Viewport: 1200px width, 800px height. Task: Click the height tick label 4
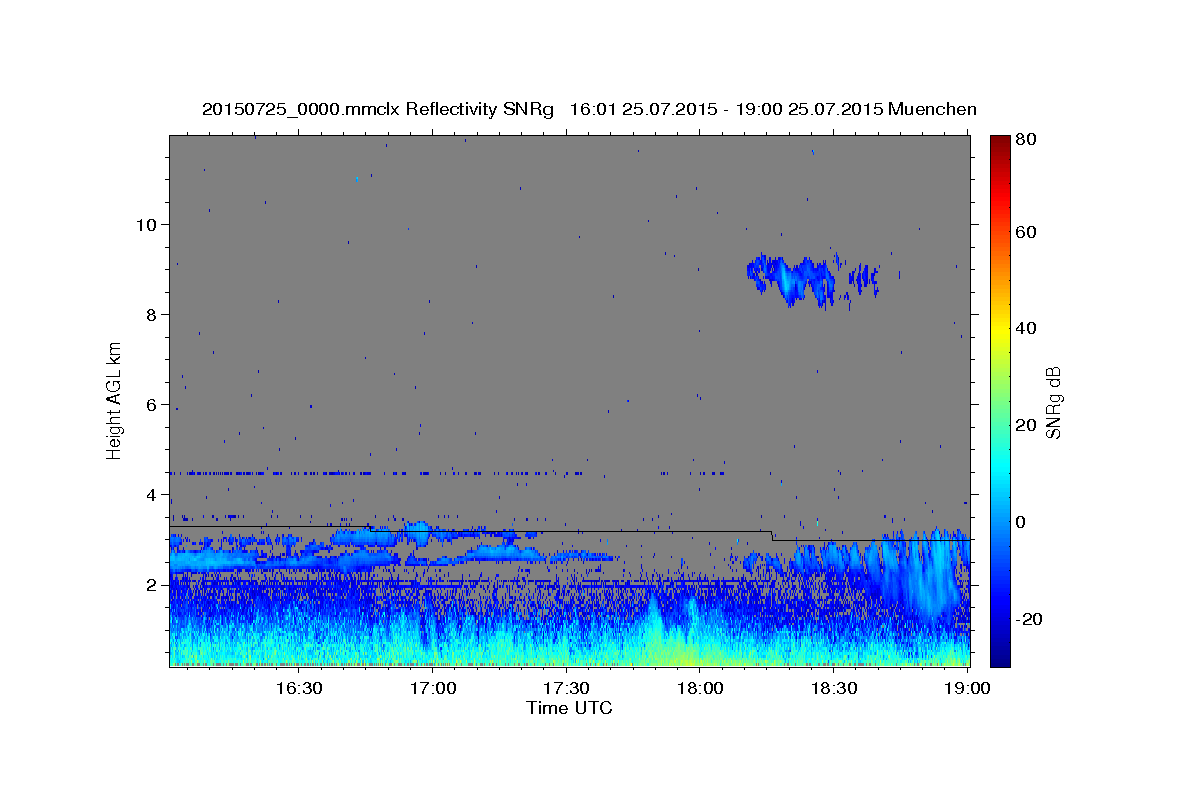click(150, 494)
